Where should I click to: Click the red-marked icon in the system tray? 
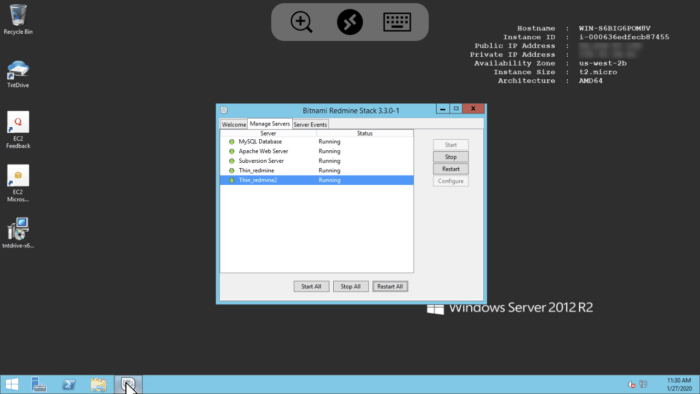click(631, 384)
